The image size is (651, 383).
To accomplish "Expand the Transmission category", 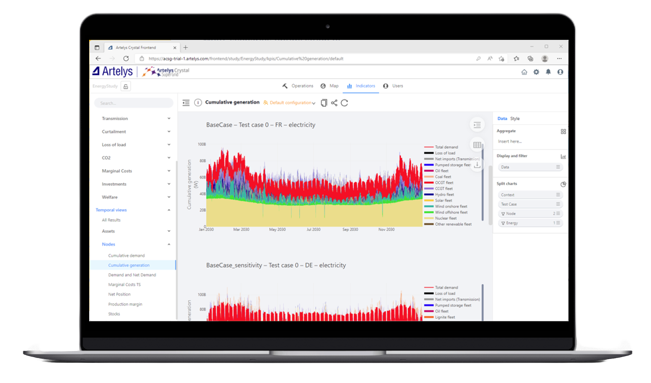I will click(136, 119).
